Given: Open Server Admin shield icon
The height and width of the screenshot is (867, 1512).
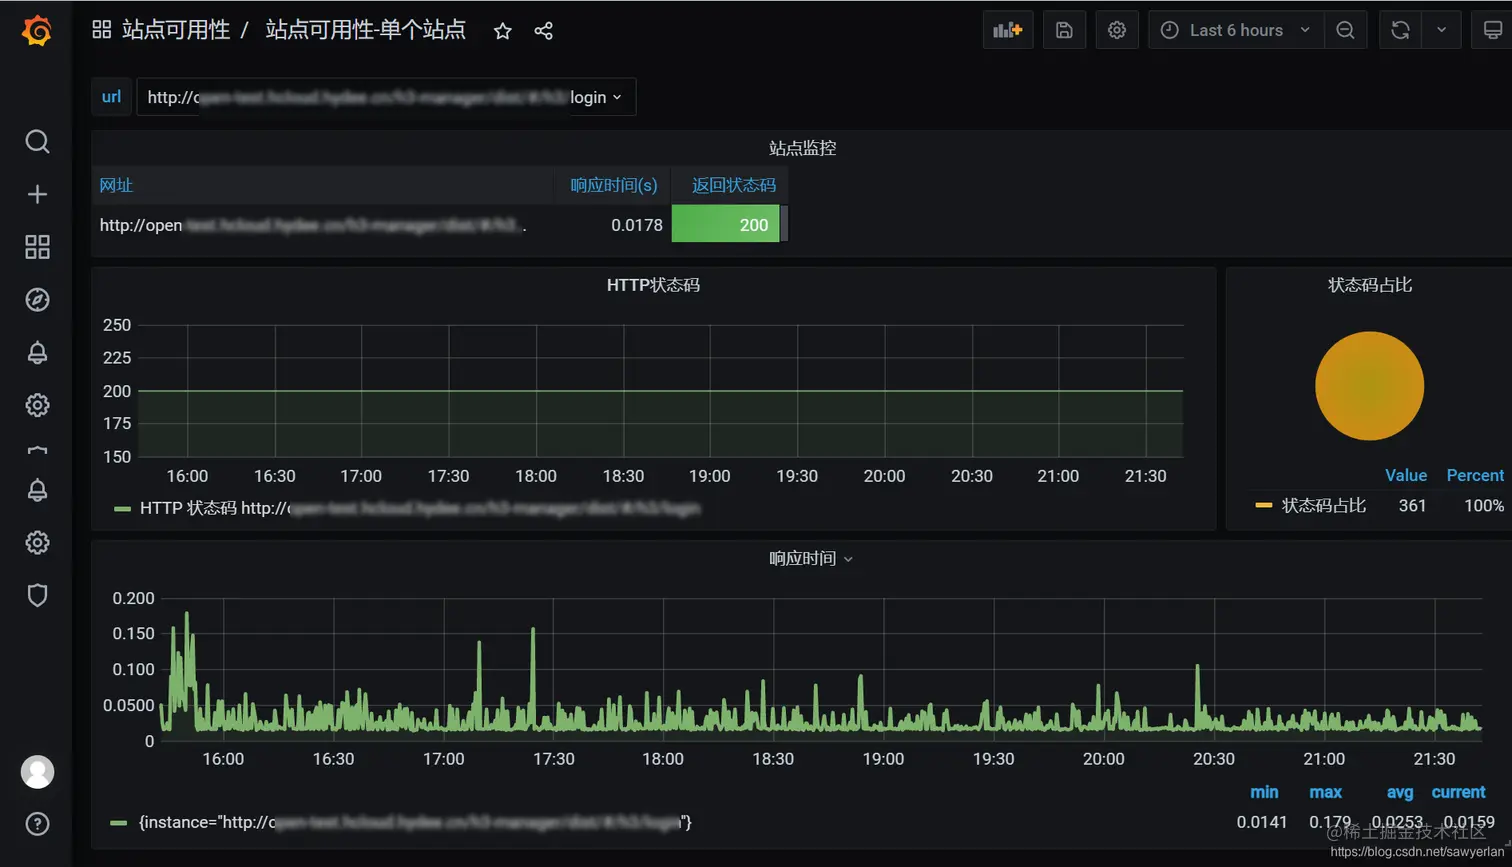Looking at the screenshot, I should coord(37,595).
